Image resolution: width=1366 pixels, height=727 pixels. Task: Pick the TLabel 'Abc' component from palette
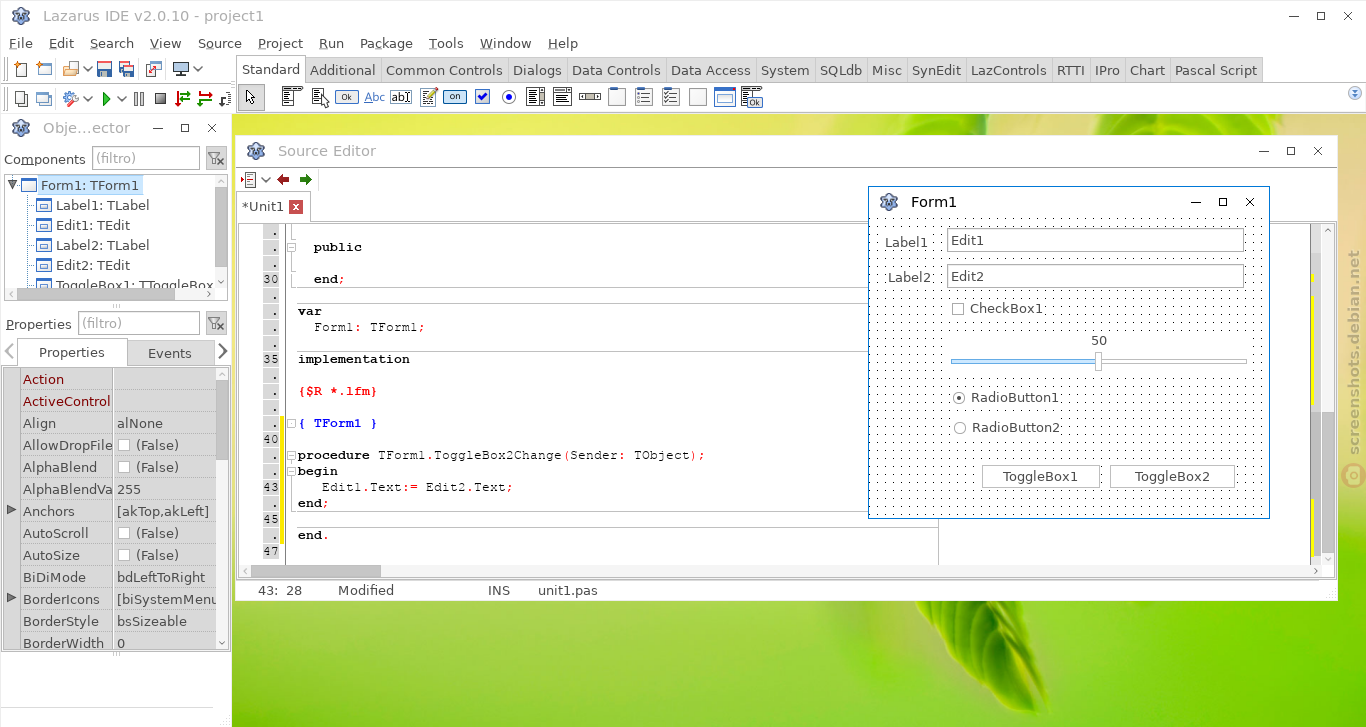pos(374,97)
